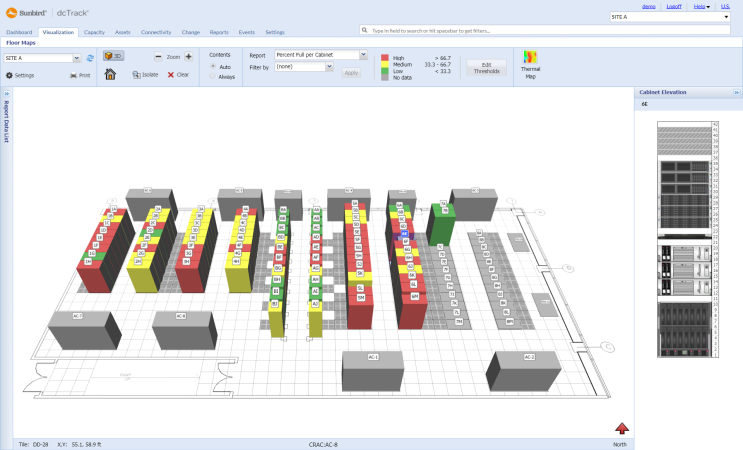Click the Thermal Map icon

point(530,57)
